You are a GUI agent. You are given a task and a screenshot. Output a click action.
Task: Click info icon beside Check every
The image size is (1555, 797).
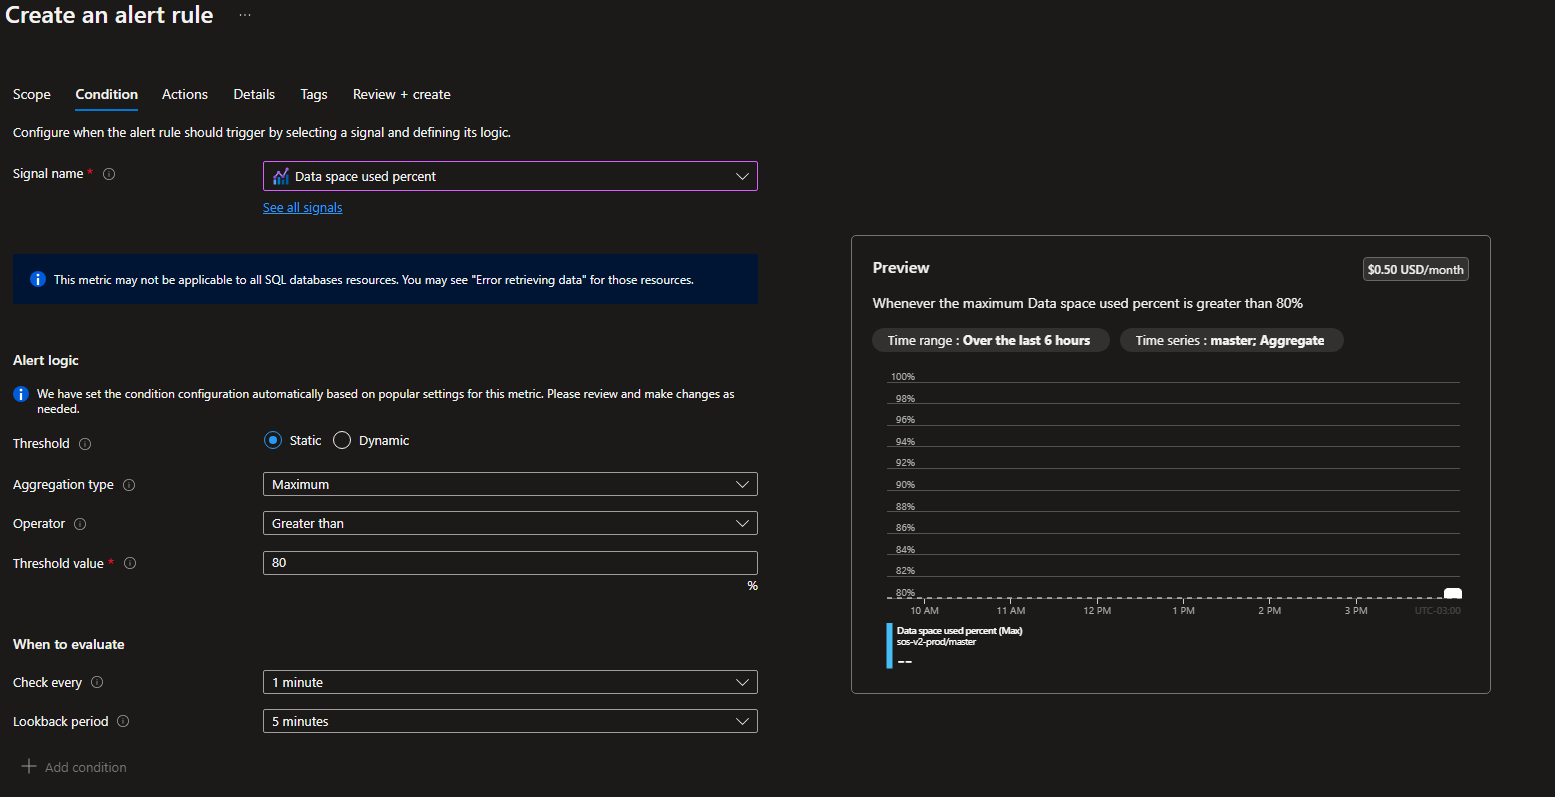pyautogui.click(x=97, y=682)
